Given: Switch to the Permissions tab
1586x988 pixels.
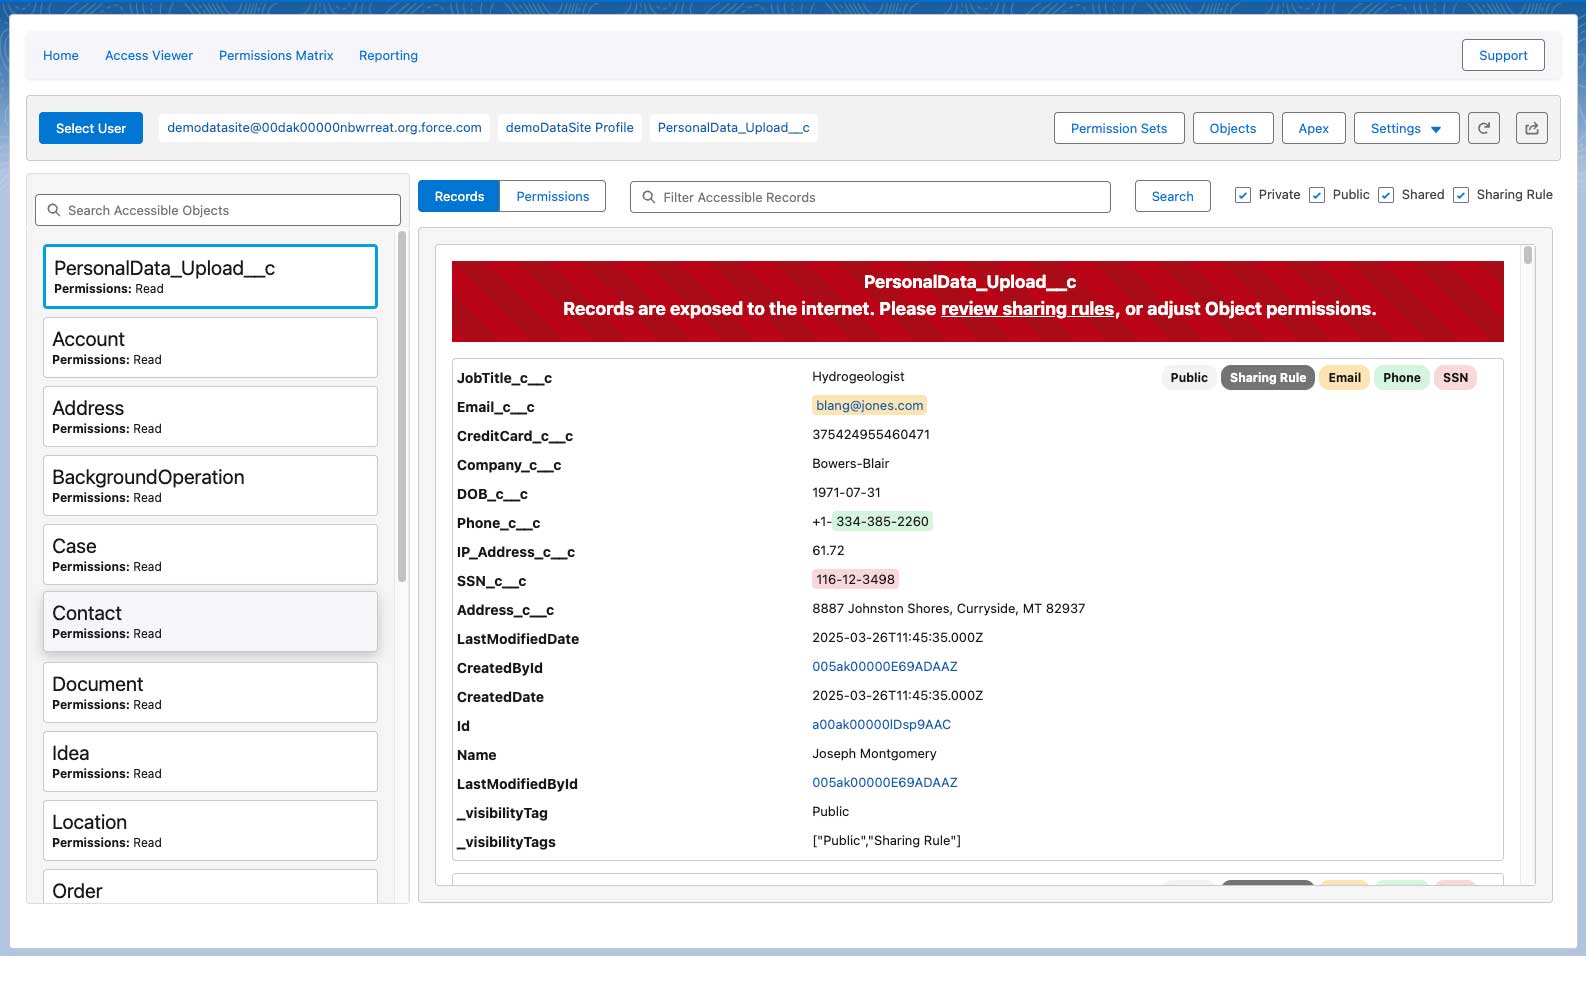Looking at the screenshot, I should [x=552, y=197].
